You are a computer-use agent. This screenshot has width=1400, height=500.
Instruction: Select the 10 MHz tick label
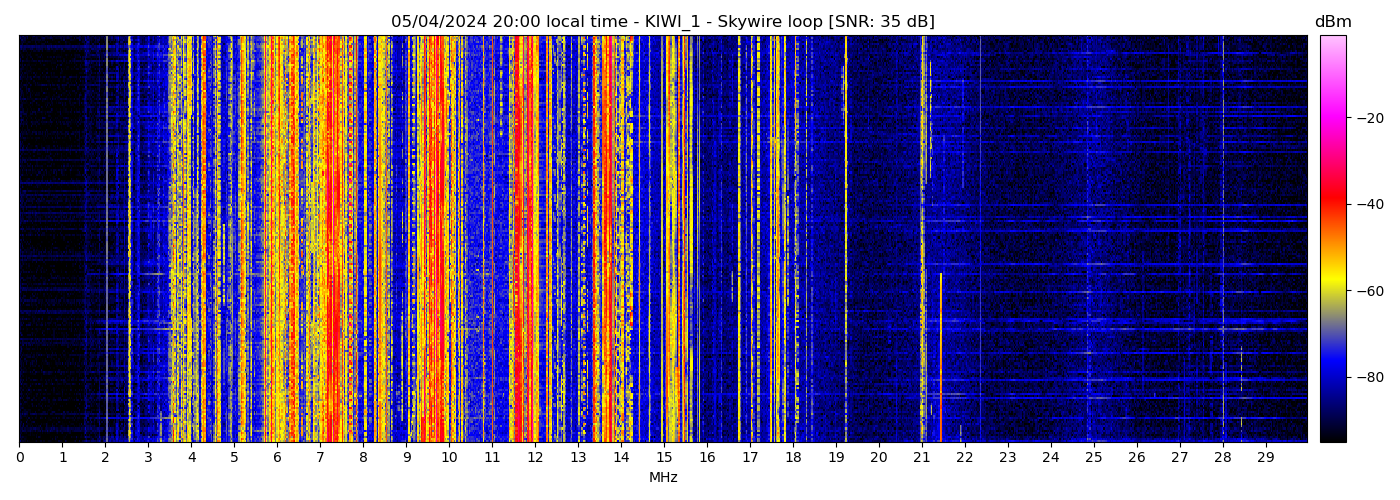click(x=449, y=458)
